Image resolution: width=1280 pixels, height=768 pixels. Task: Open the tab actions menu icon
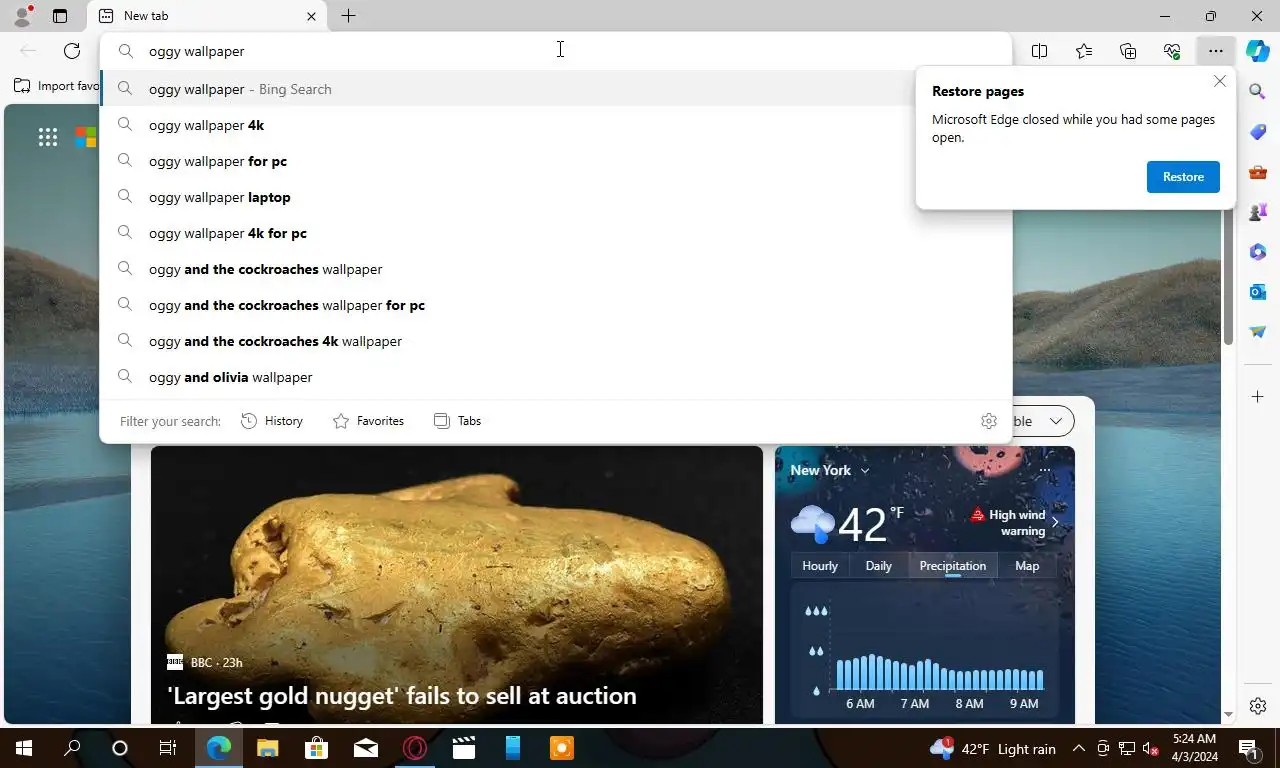(60, 16)
